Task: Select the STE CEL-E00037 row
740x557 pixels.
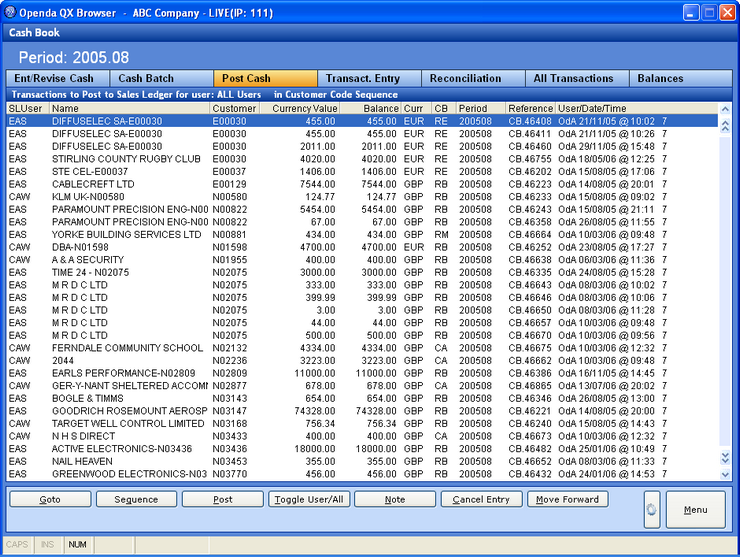Action: (362, 172)
